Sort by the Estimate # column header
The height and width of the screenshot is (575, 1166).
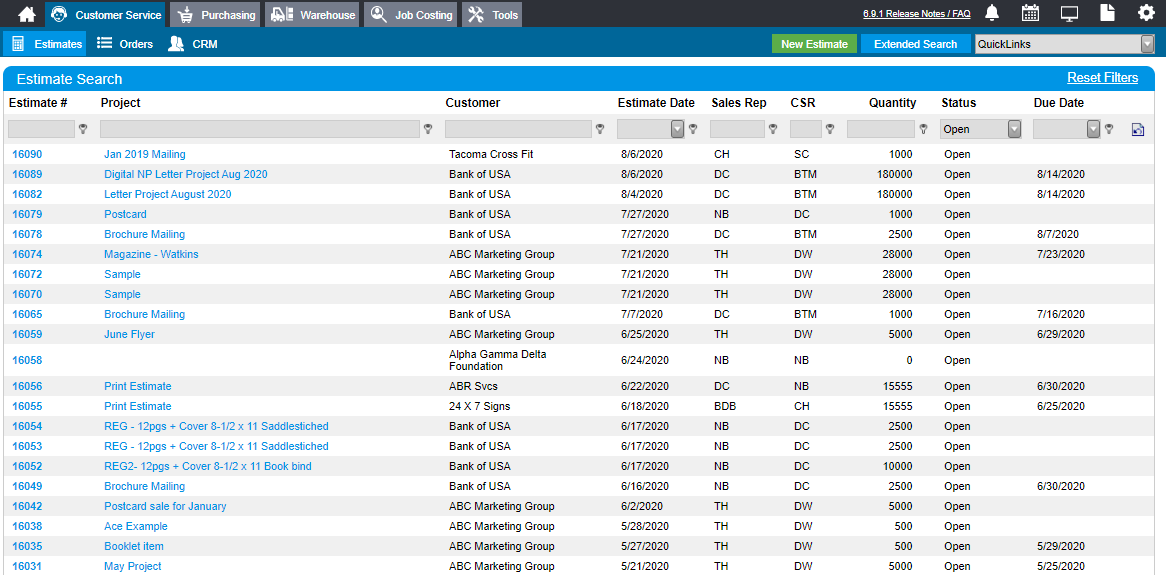(38, 103)
